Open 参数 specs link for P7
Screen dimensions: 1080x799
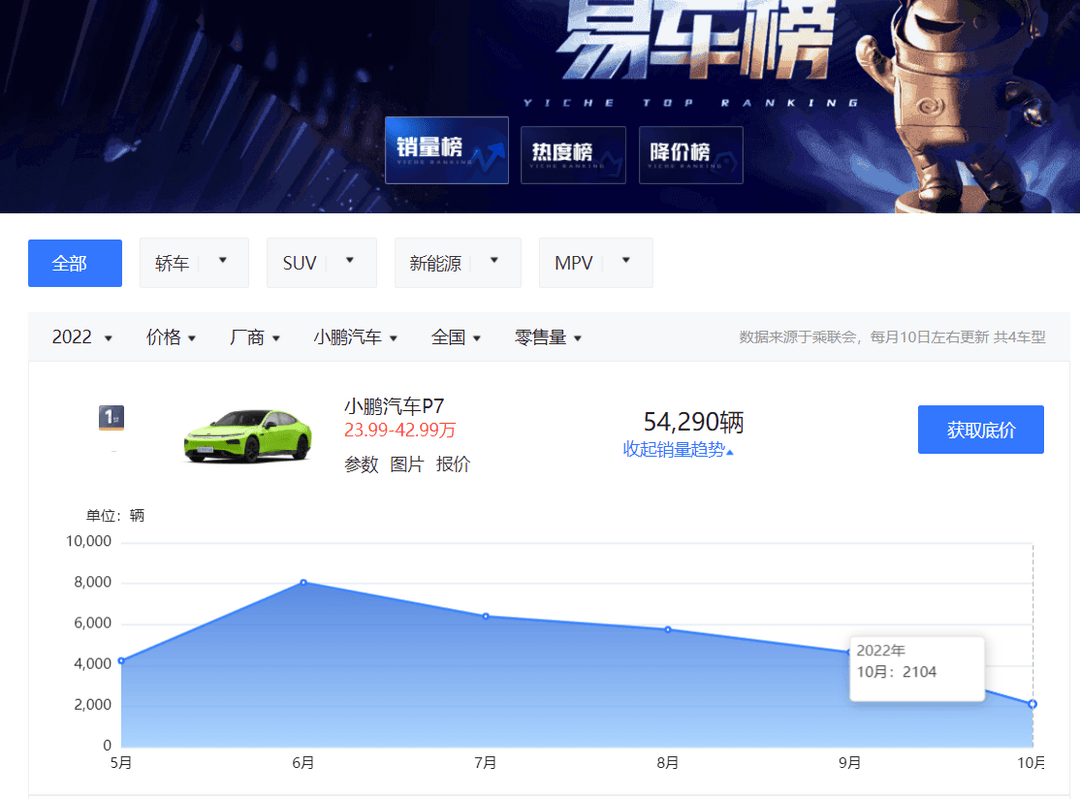(361, 464)
